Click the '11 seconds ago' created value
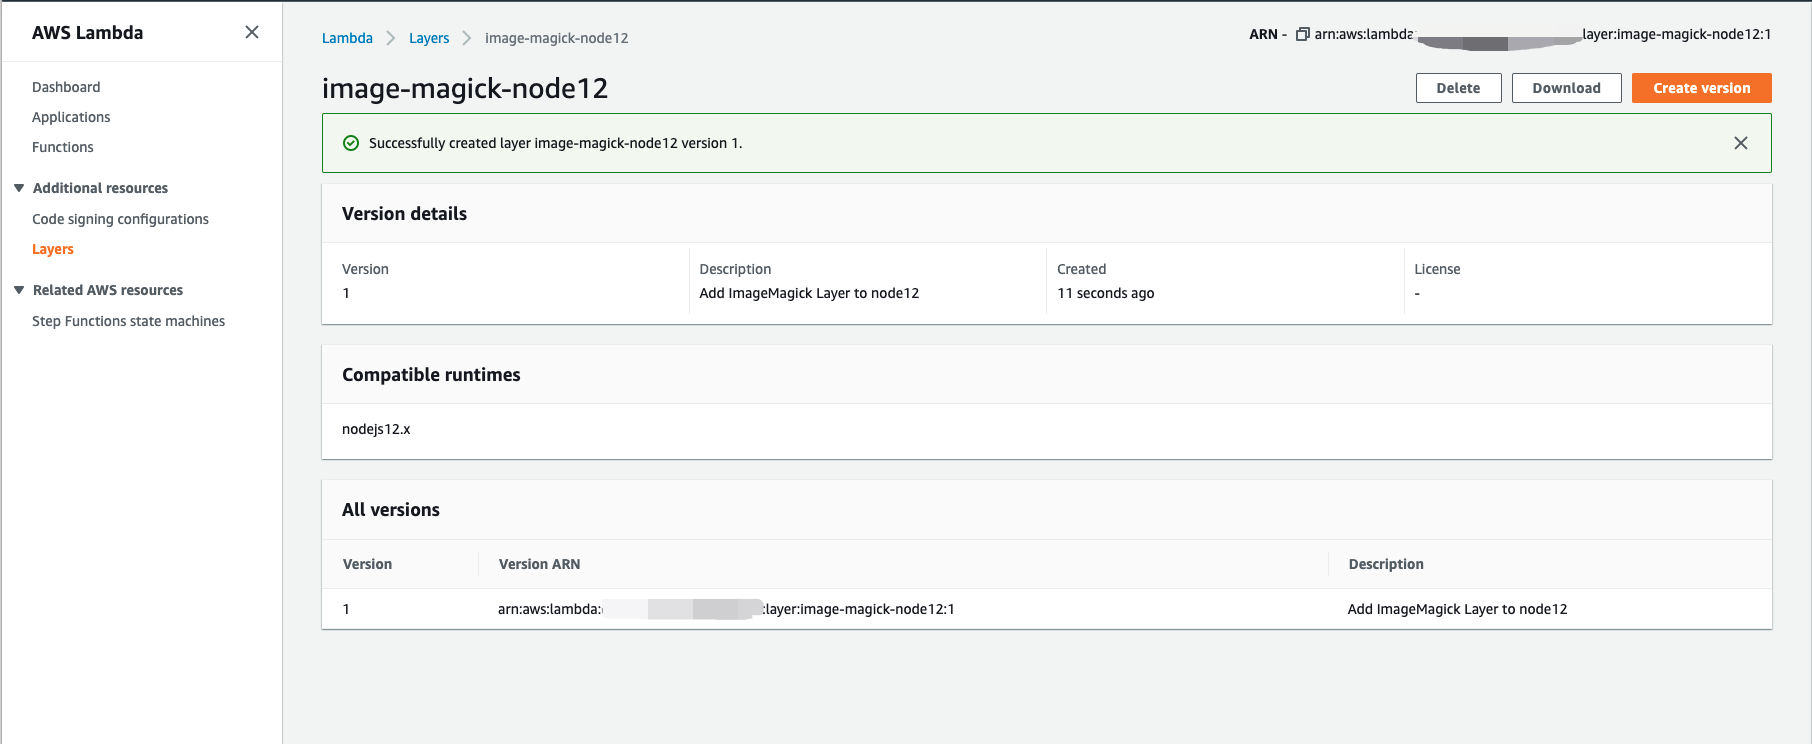The width and height of the screenshot is (1812, 744). coord(1105,293)
